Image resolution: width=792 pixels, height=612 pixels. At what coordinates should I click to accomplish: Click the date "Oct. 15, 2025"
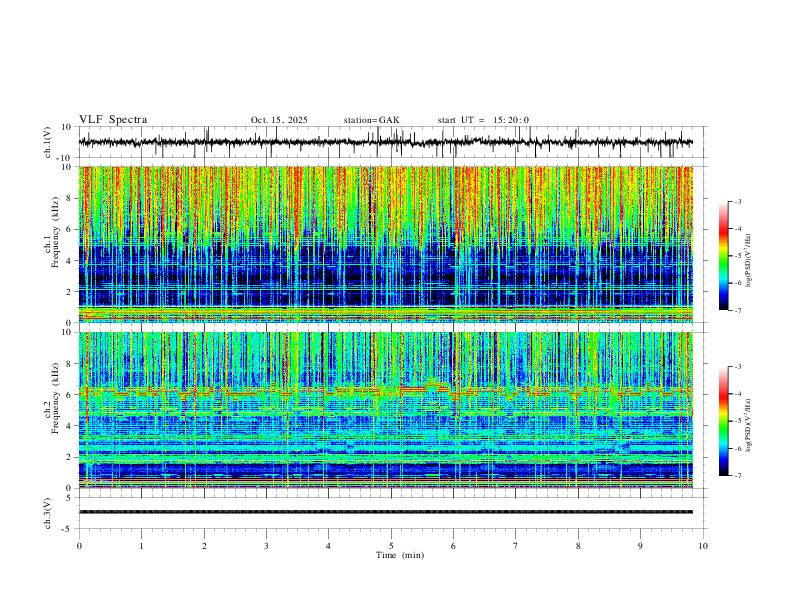point(279,120)
